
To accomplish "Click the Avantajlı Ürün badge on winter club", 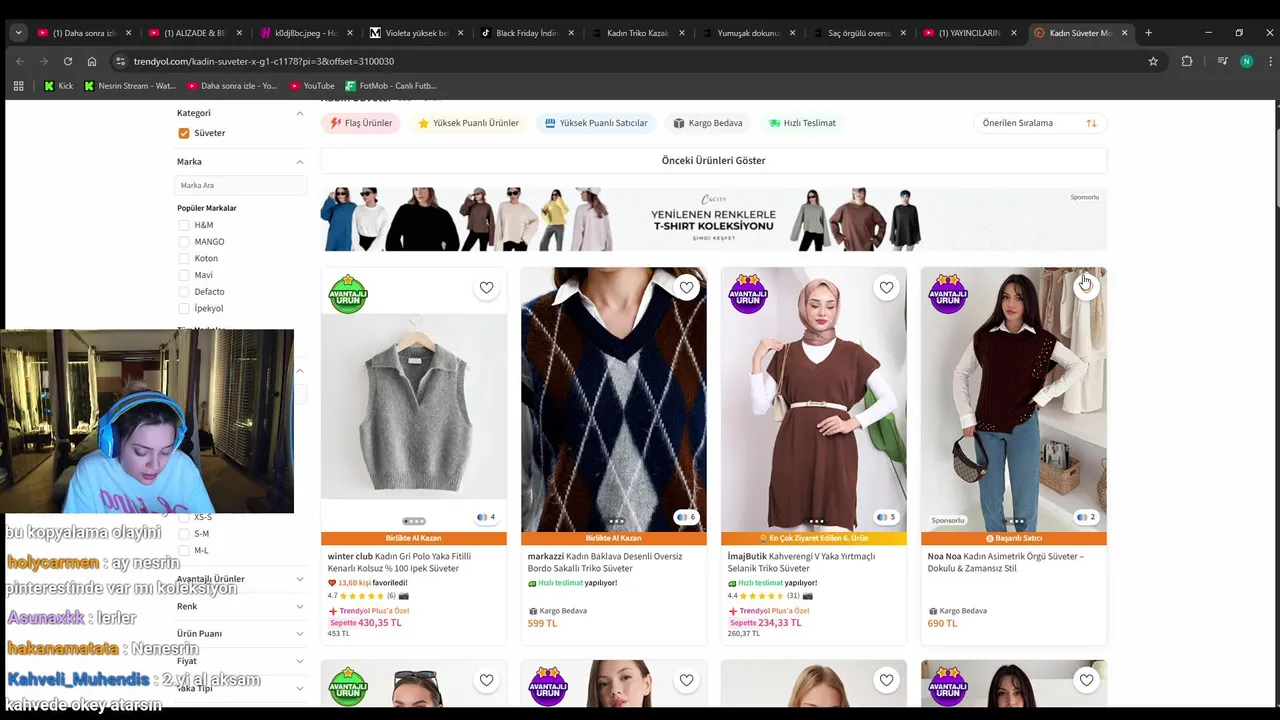I will click(348, 294).
